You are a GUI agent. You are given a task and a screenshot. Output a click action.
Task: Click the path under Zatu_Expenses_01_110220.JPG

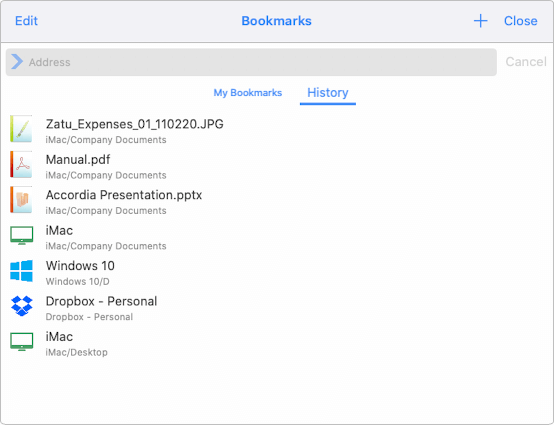pos(106,140)
